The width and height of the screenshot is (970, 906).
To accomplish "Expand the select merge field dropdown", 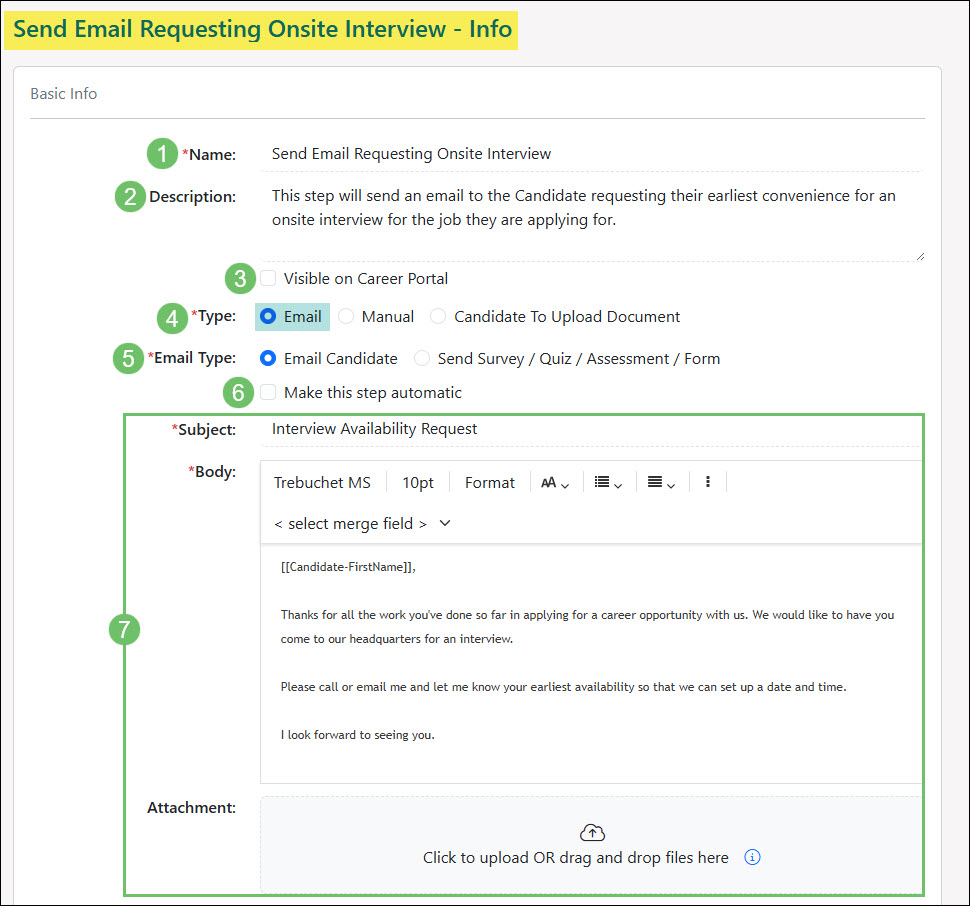I will pyautogui.click(x=361, y=523).
